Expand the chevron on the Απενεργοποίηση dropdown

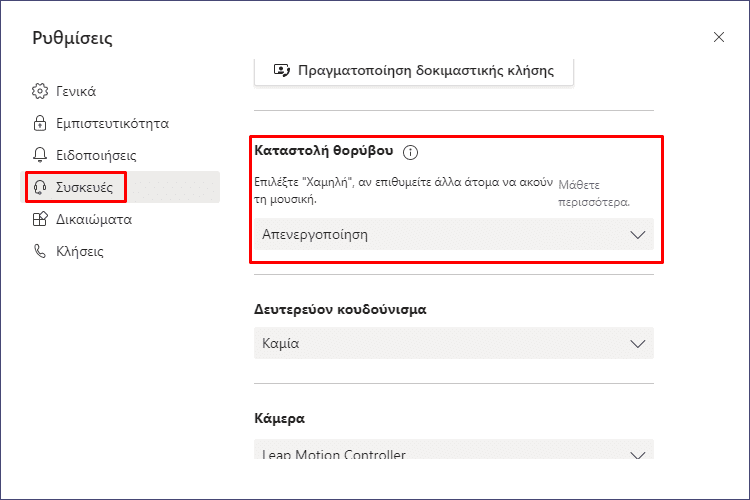(x=638, y=234)
